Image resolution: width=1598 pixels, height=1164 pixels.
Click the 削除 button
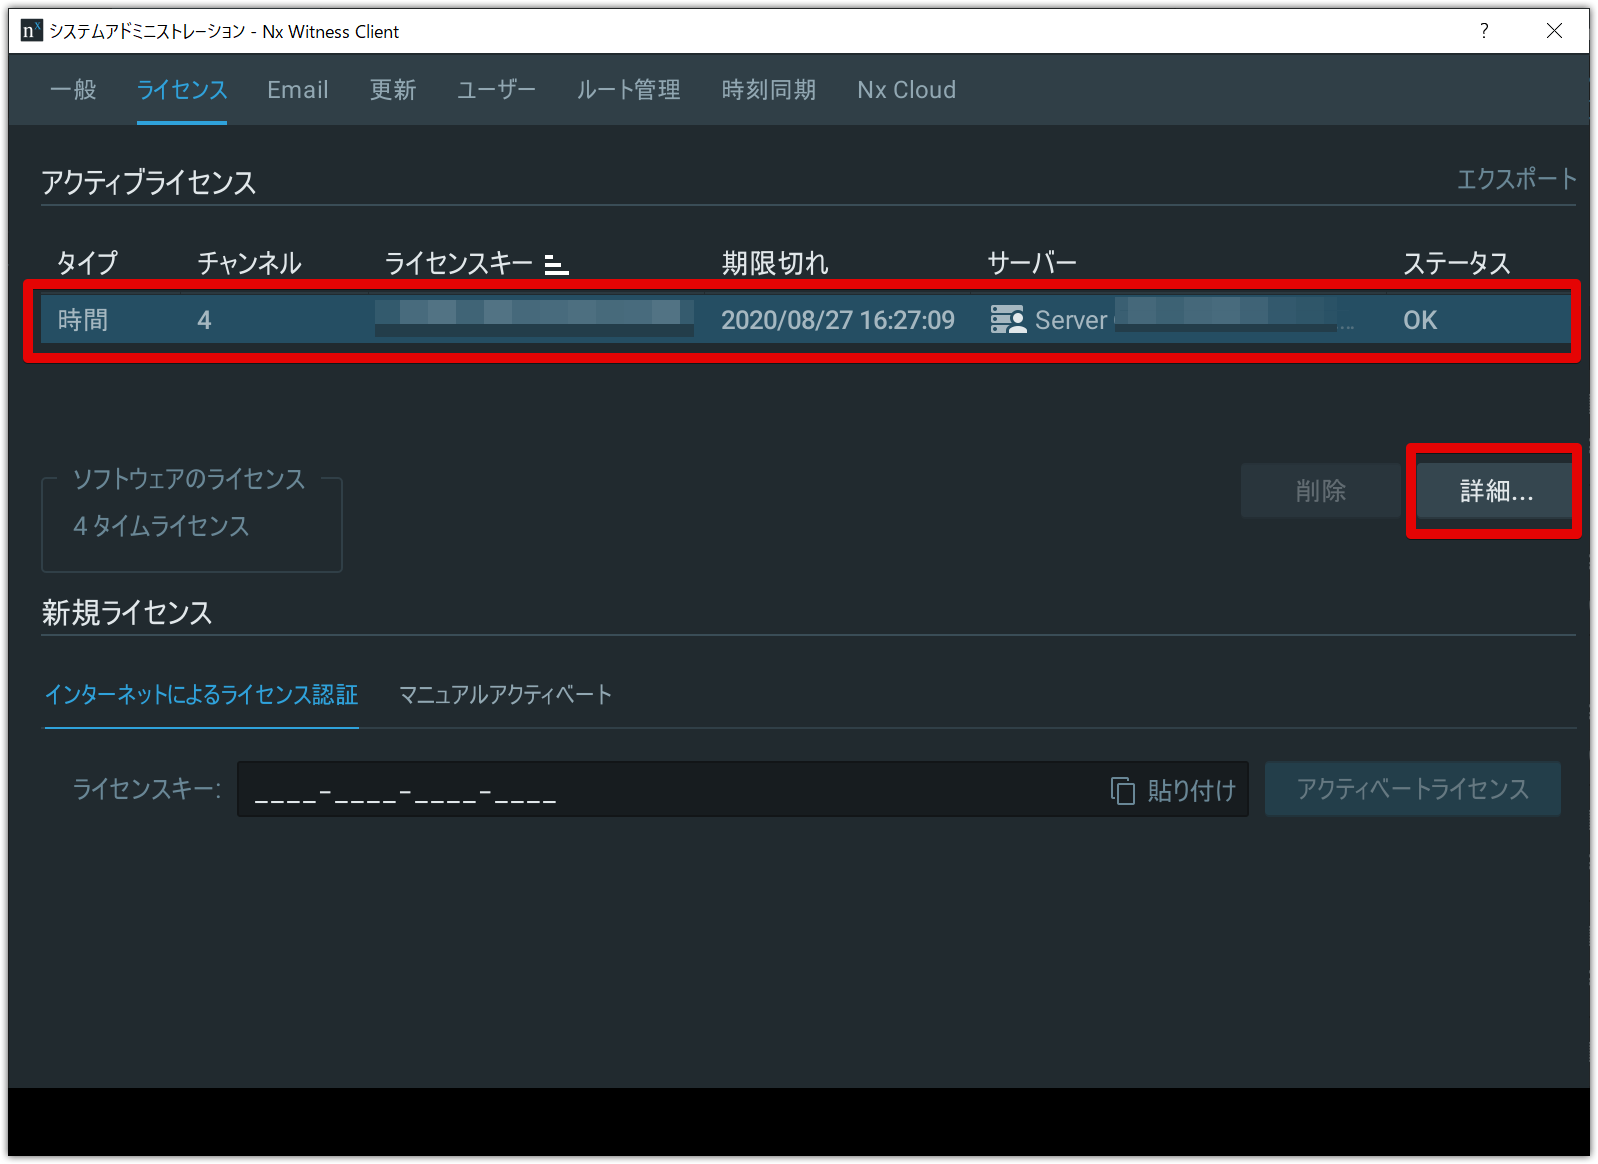click(x=1321, y=491)
